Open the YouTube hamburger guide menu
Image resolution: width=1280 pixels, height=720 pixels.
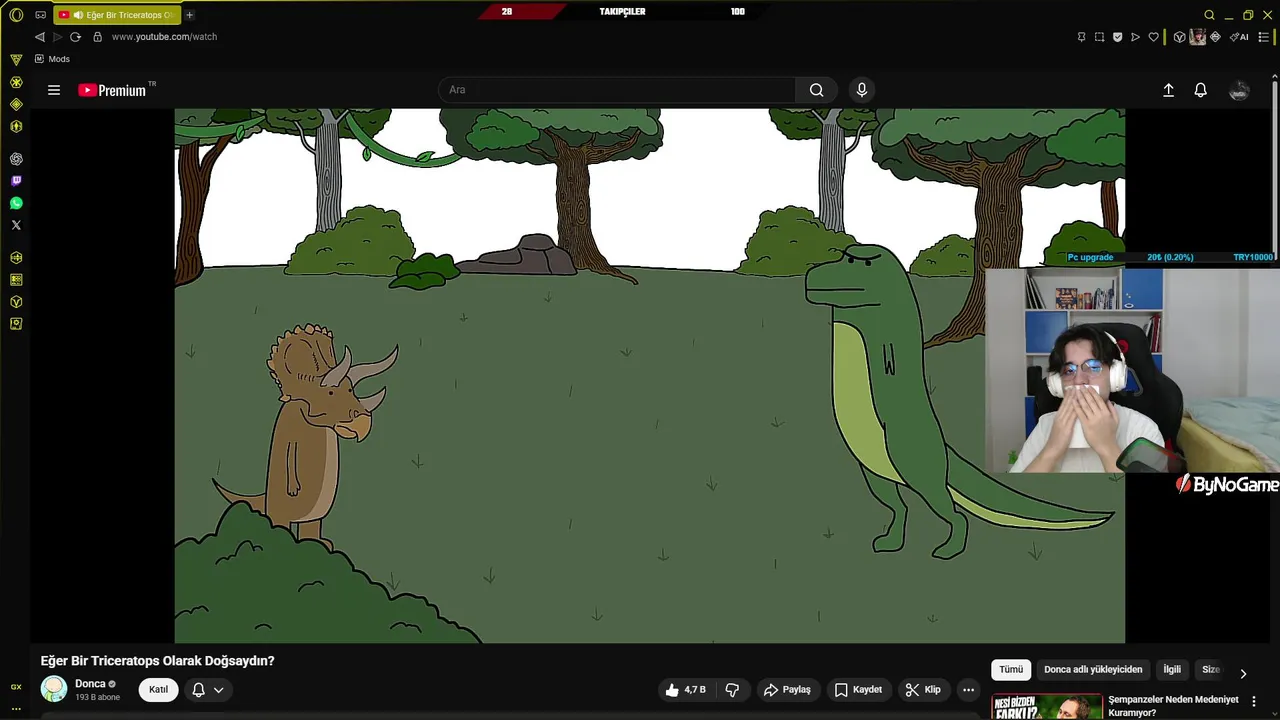pos(54,90)
